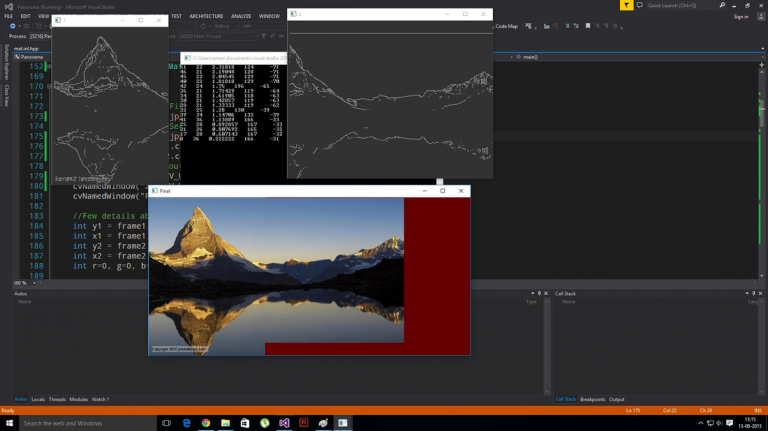Pin the Call Stack panel
This screenshot has height=431, width=768.
coord(753,293)
